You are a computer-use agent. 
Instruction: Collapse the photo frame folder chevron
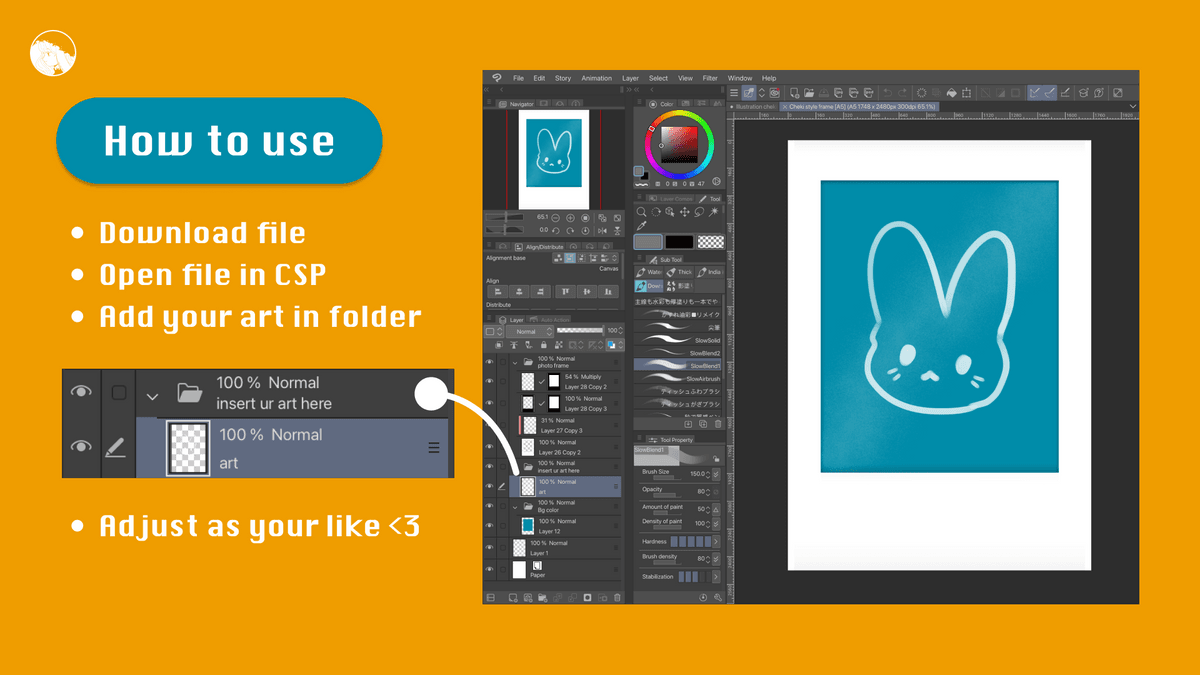pos(515,362)
